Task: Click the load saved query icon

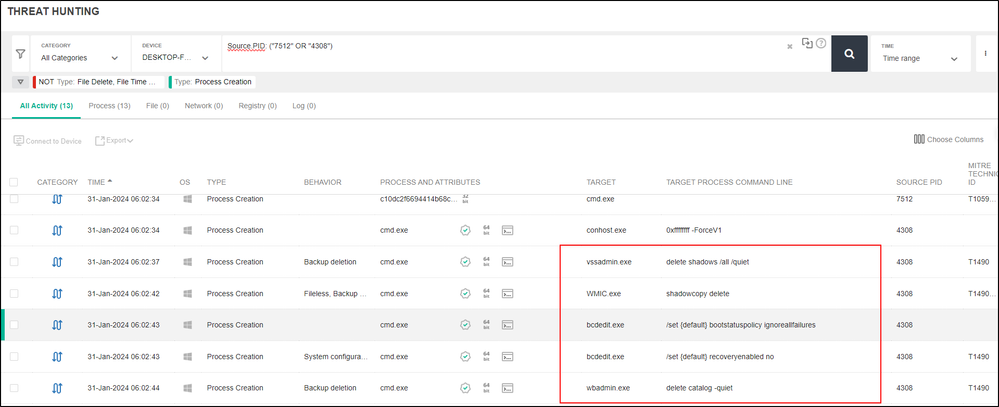Action: pyautogui.click(x=807, y=43)
